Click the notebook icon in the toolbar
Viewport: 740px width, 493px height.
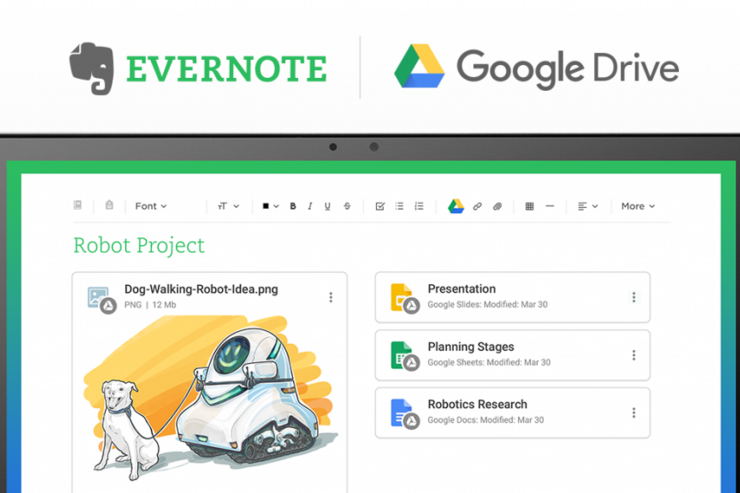click(78, 205)
